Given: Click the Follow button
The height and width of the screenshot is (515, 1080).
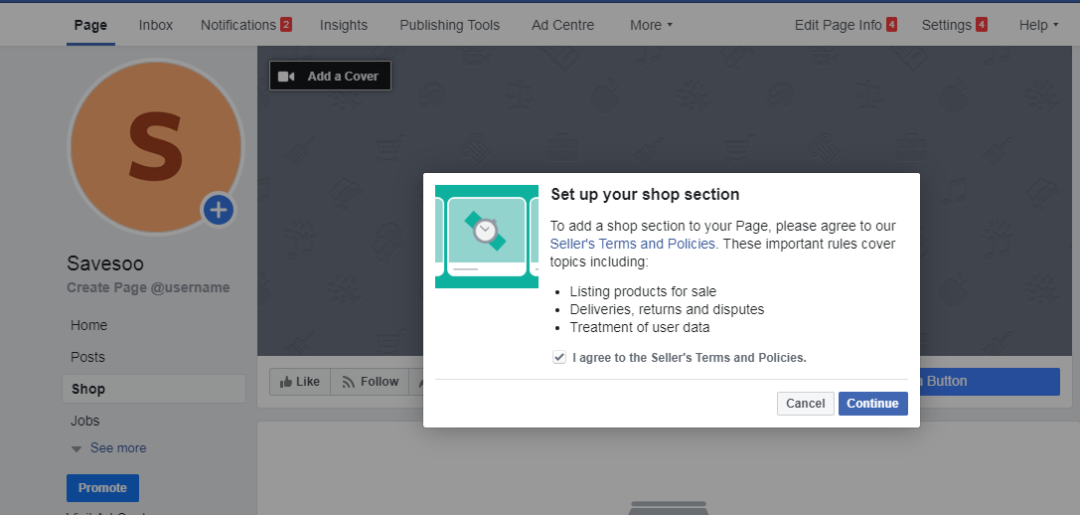Looking at the screenshot, I should (370, 381).
